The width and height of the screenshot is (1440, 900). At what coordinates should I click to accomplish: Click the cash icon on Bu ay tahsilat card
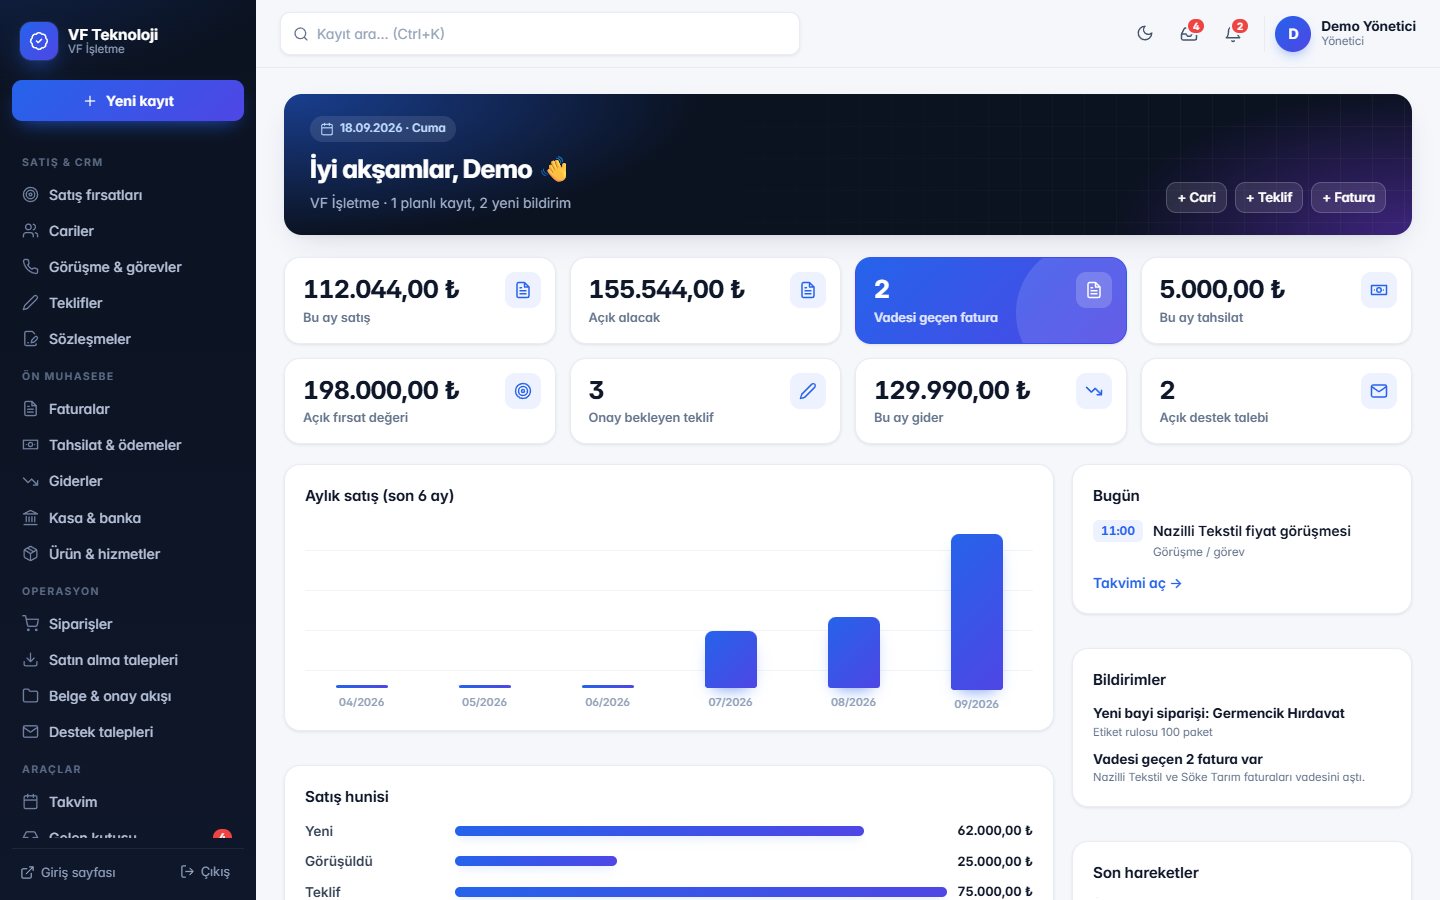click(1379, 290)
